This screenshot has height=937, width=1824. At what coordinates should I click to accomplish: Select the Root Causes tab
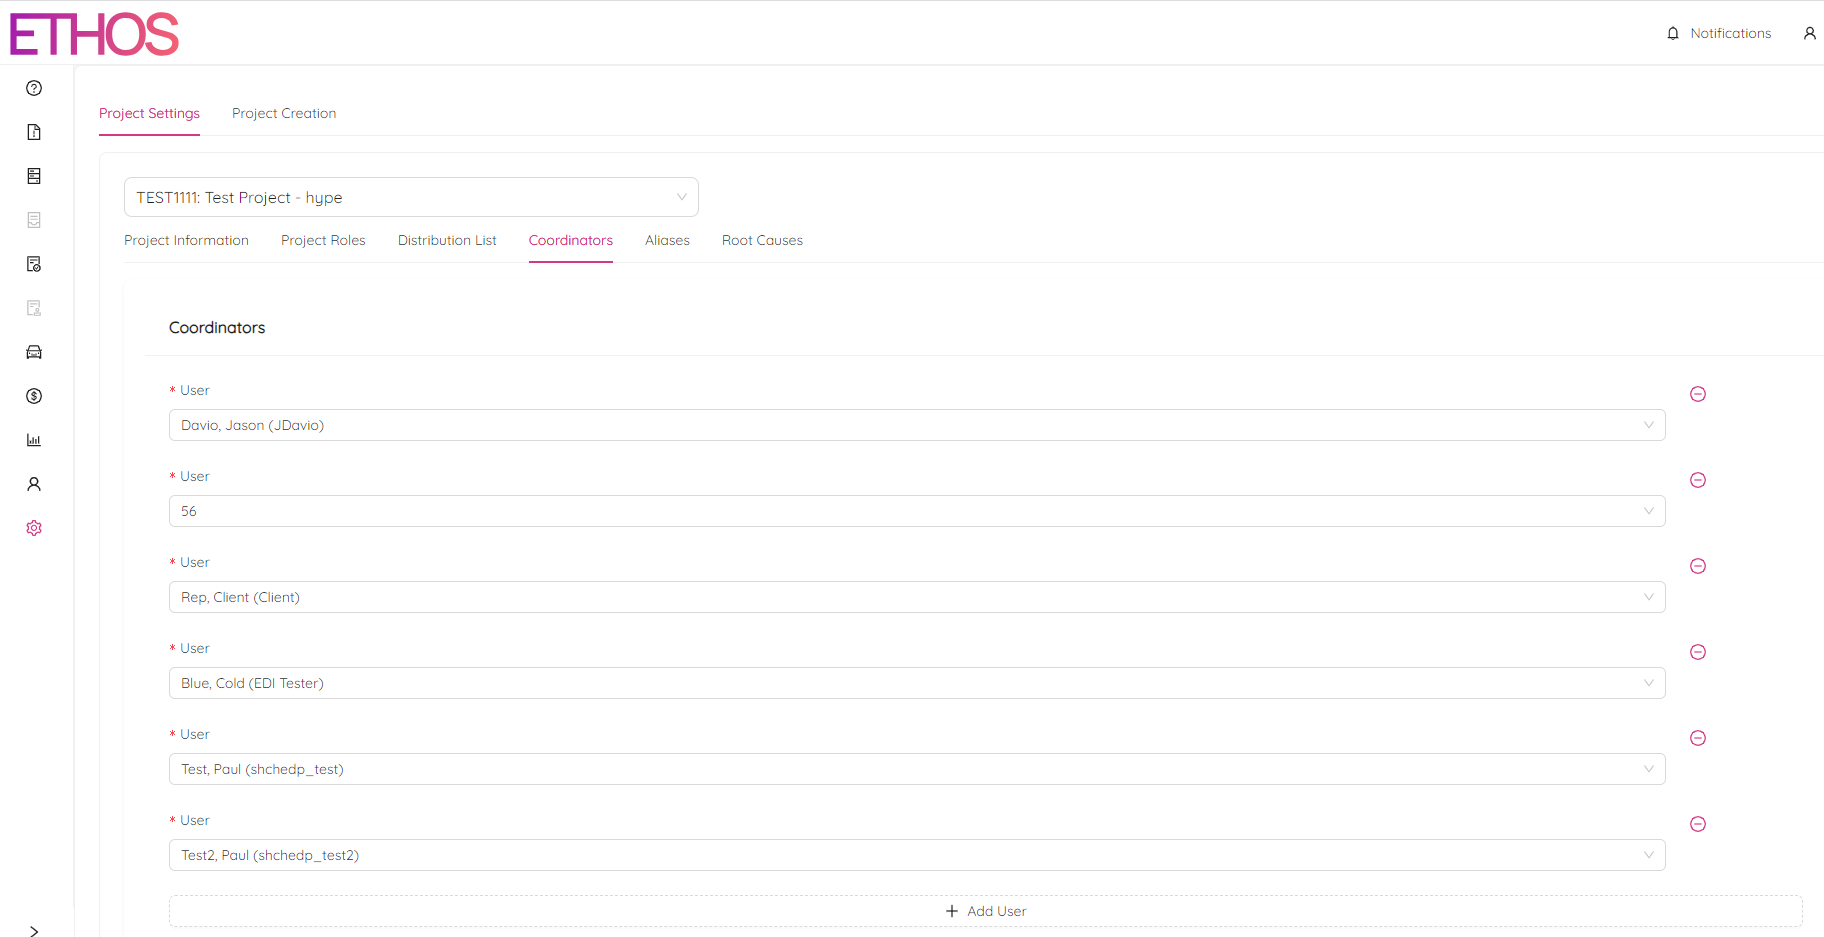762,240
